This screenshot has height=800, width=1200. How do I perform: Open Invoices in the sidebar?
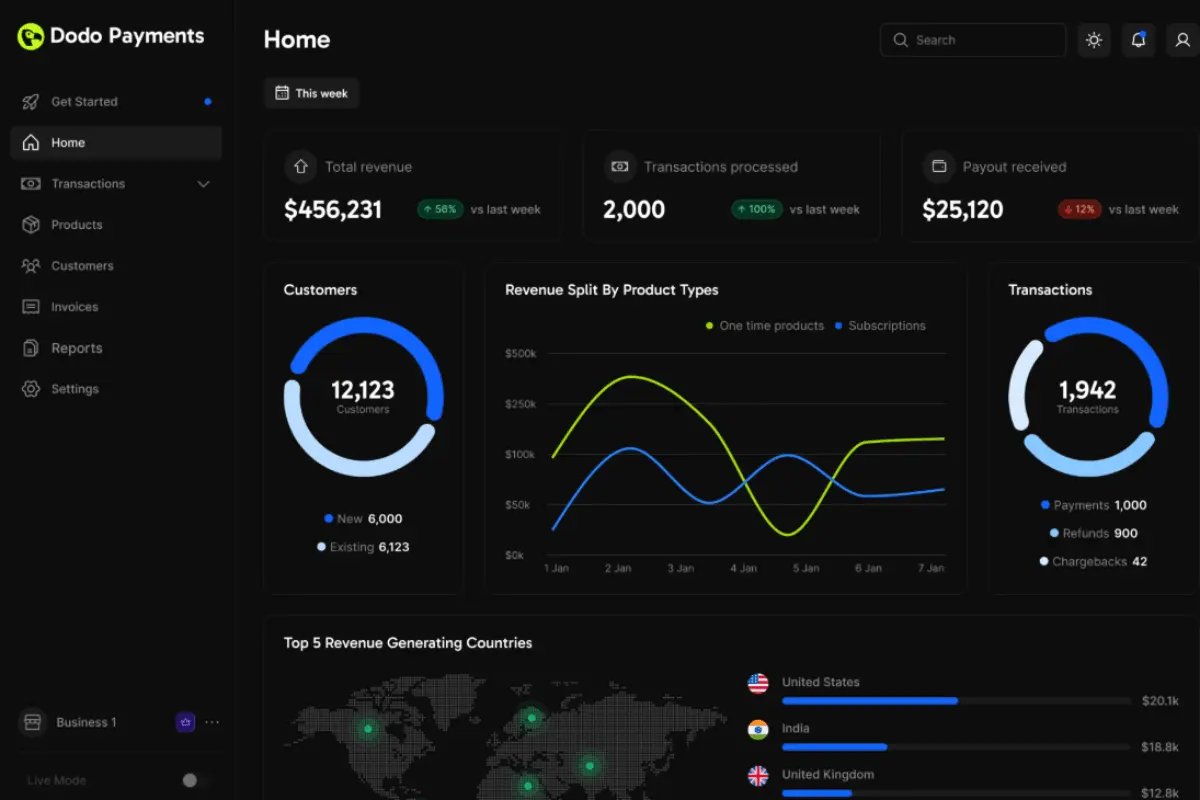click(116, 307)
